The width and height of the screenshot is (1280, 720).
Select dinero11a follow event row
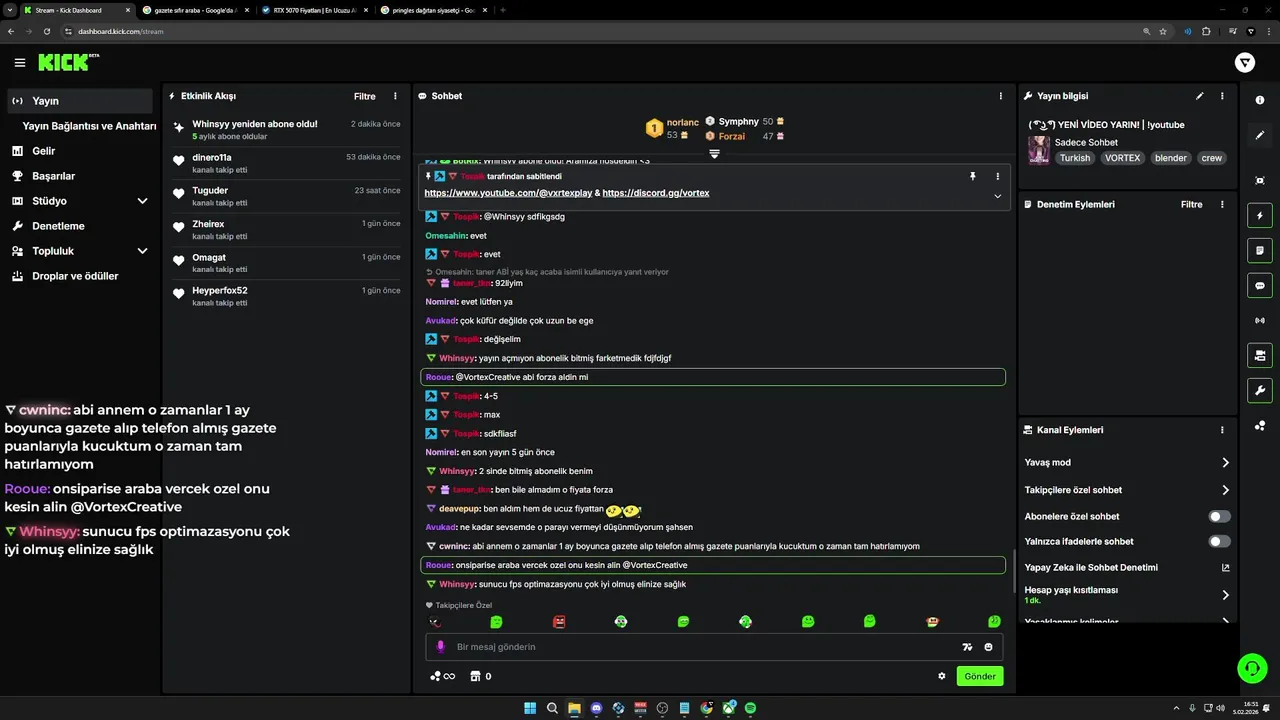[x=286, y=163]
